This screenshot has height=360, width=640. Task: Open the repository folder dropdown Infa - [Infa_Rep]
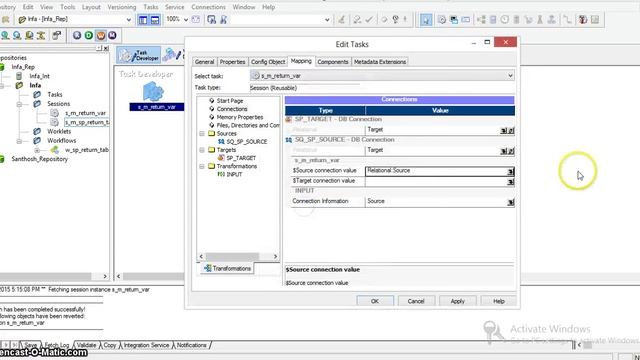(x=129, y=20)
